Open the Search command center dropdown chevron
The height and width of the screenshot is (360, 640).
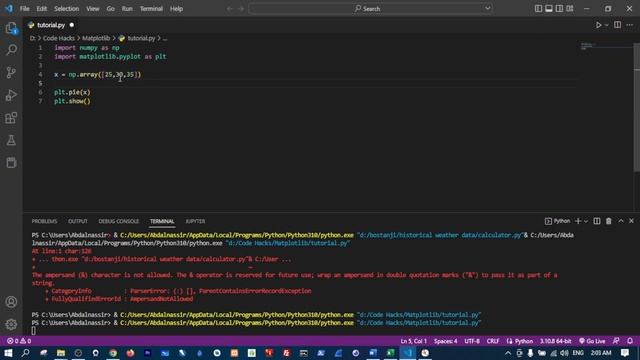pos(487,8)
